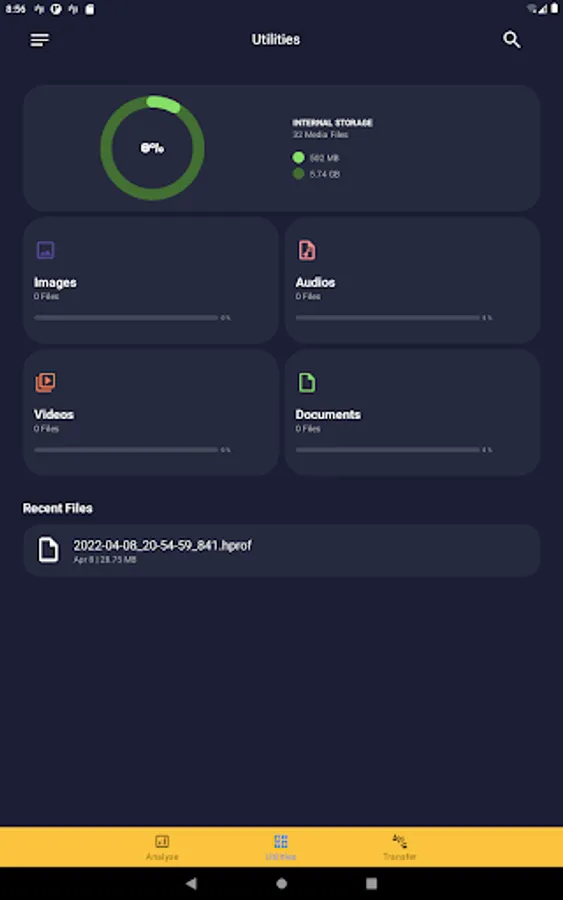Open recent file 2022-04-08_20-54-59_841.hprof
The width and height of the screenshot is (563, 900).
click(281, 550)
